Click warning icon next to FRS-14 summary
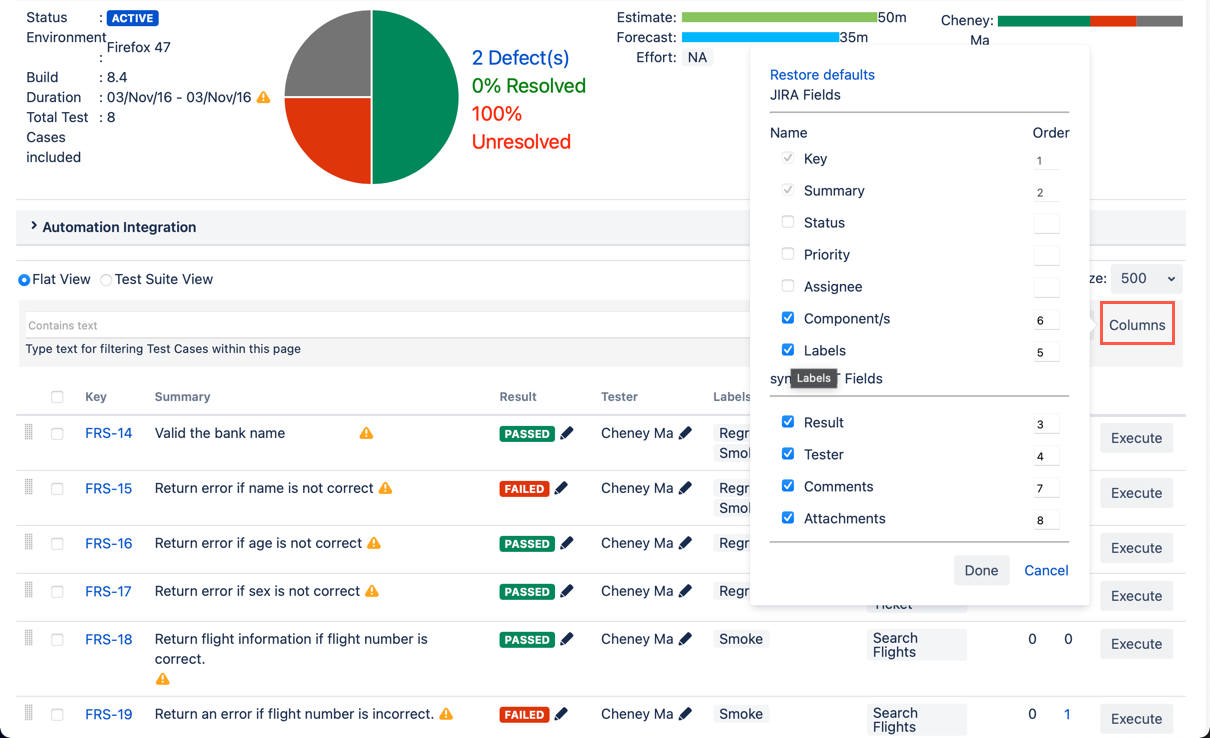This screenshot has width=1210, height=738. [x=366, y=433]
